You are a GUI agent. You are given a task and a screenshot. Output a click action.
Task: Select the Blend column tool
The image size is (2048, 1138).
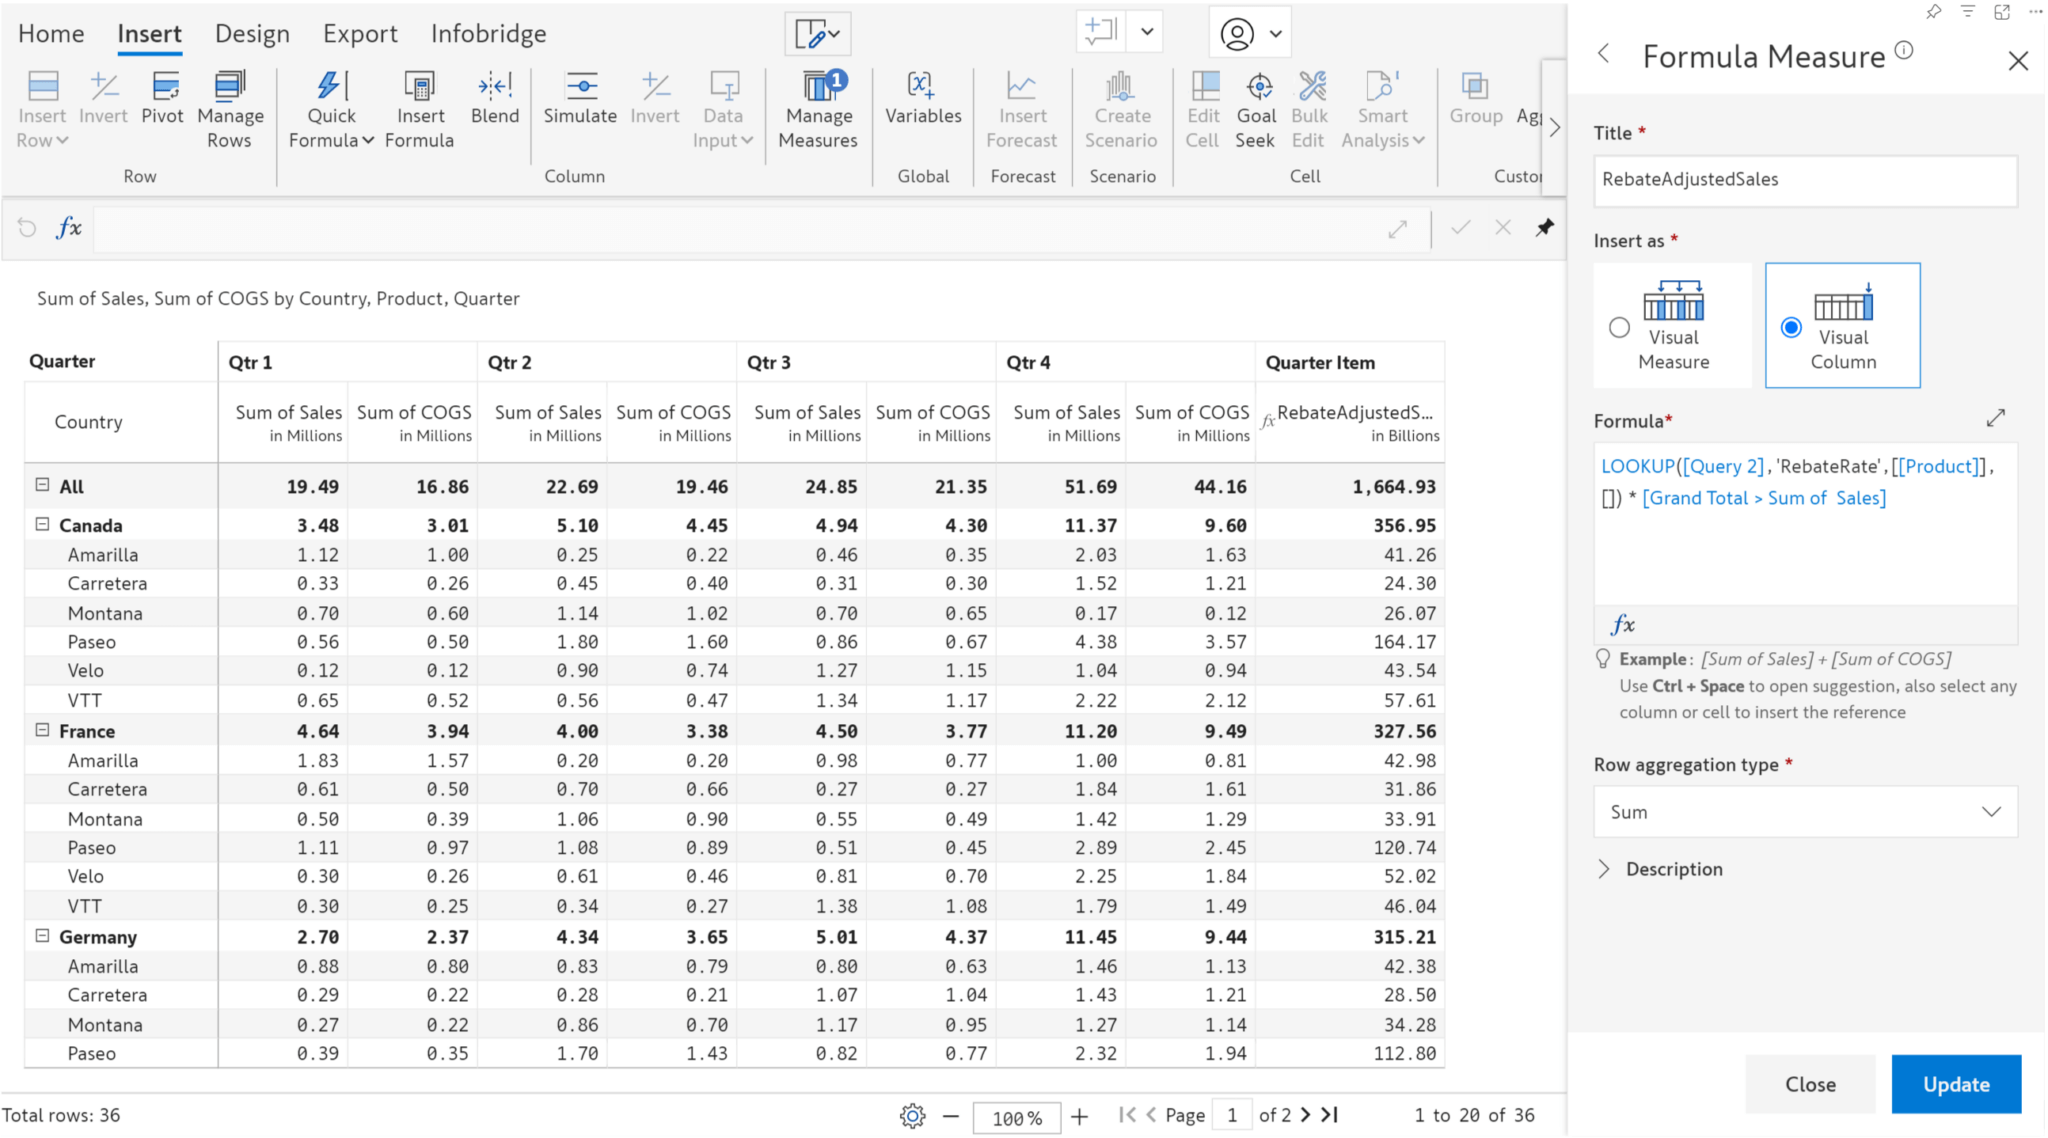click(495, 98)
